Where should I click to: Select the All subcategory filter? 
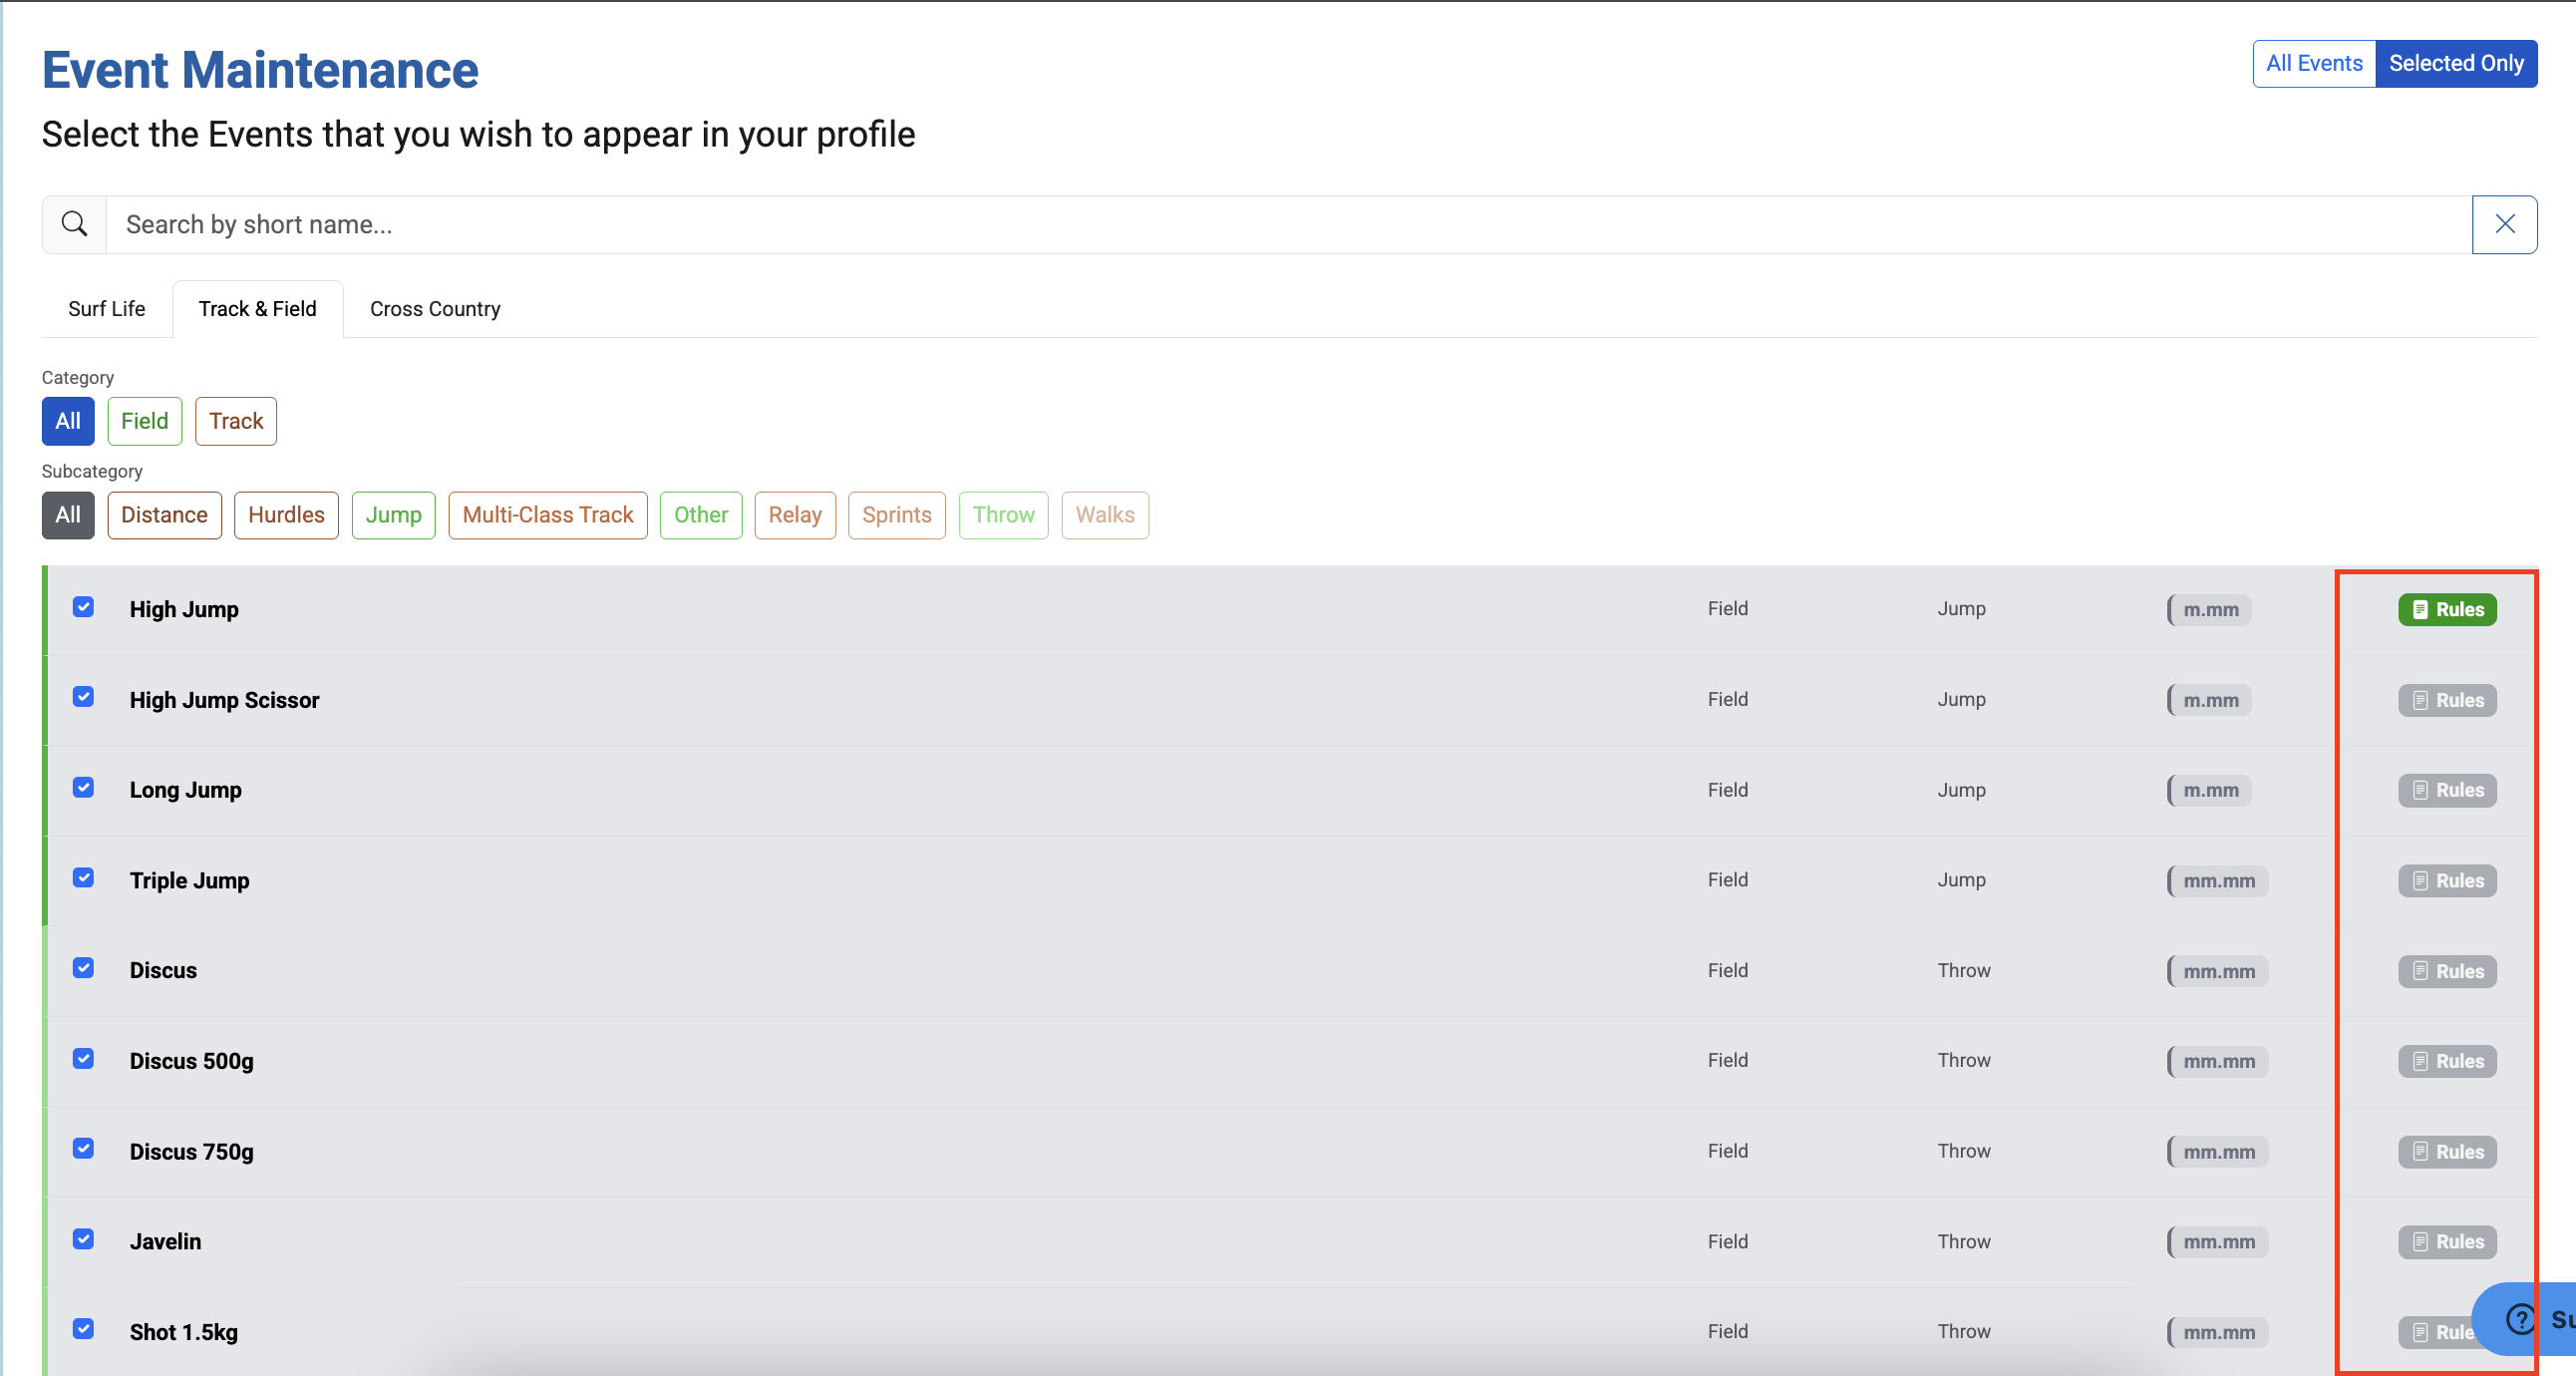click(68, 515)
